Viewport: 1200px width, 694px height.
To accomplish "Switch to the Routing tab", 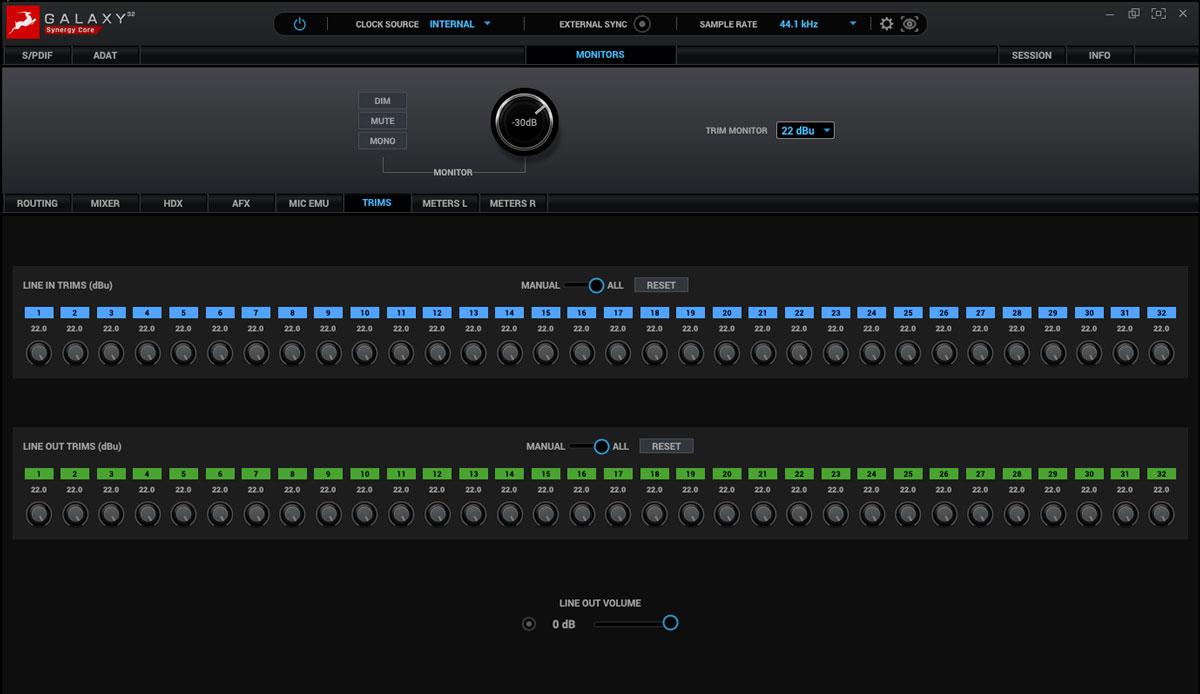I will (x=37, y=203).
